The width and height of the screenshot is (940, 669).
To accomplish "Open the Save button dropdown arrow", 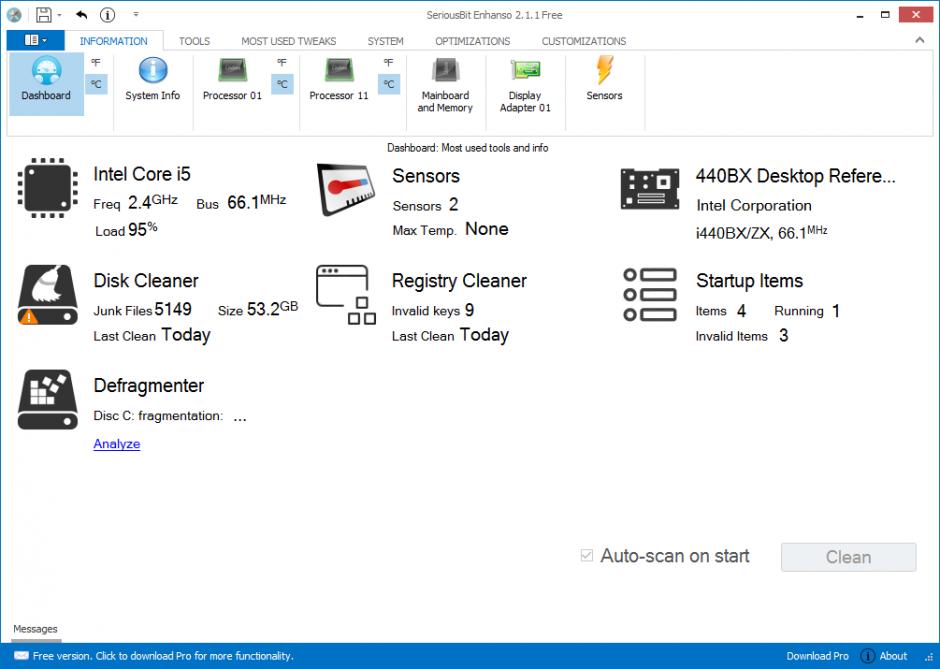I will (x=59, y=15).
